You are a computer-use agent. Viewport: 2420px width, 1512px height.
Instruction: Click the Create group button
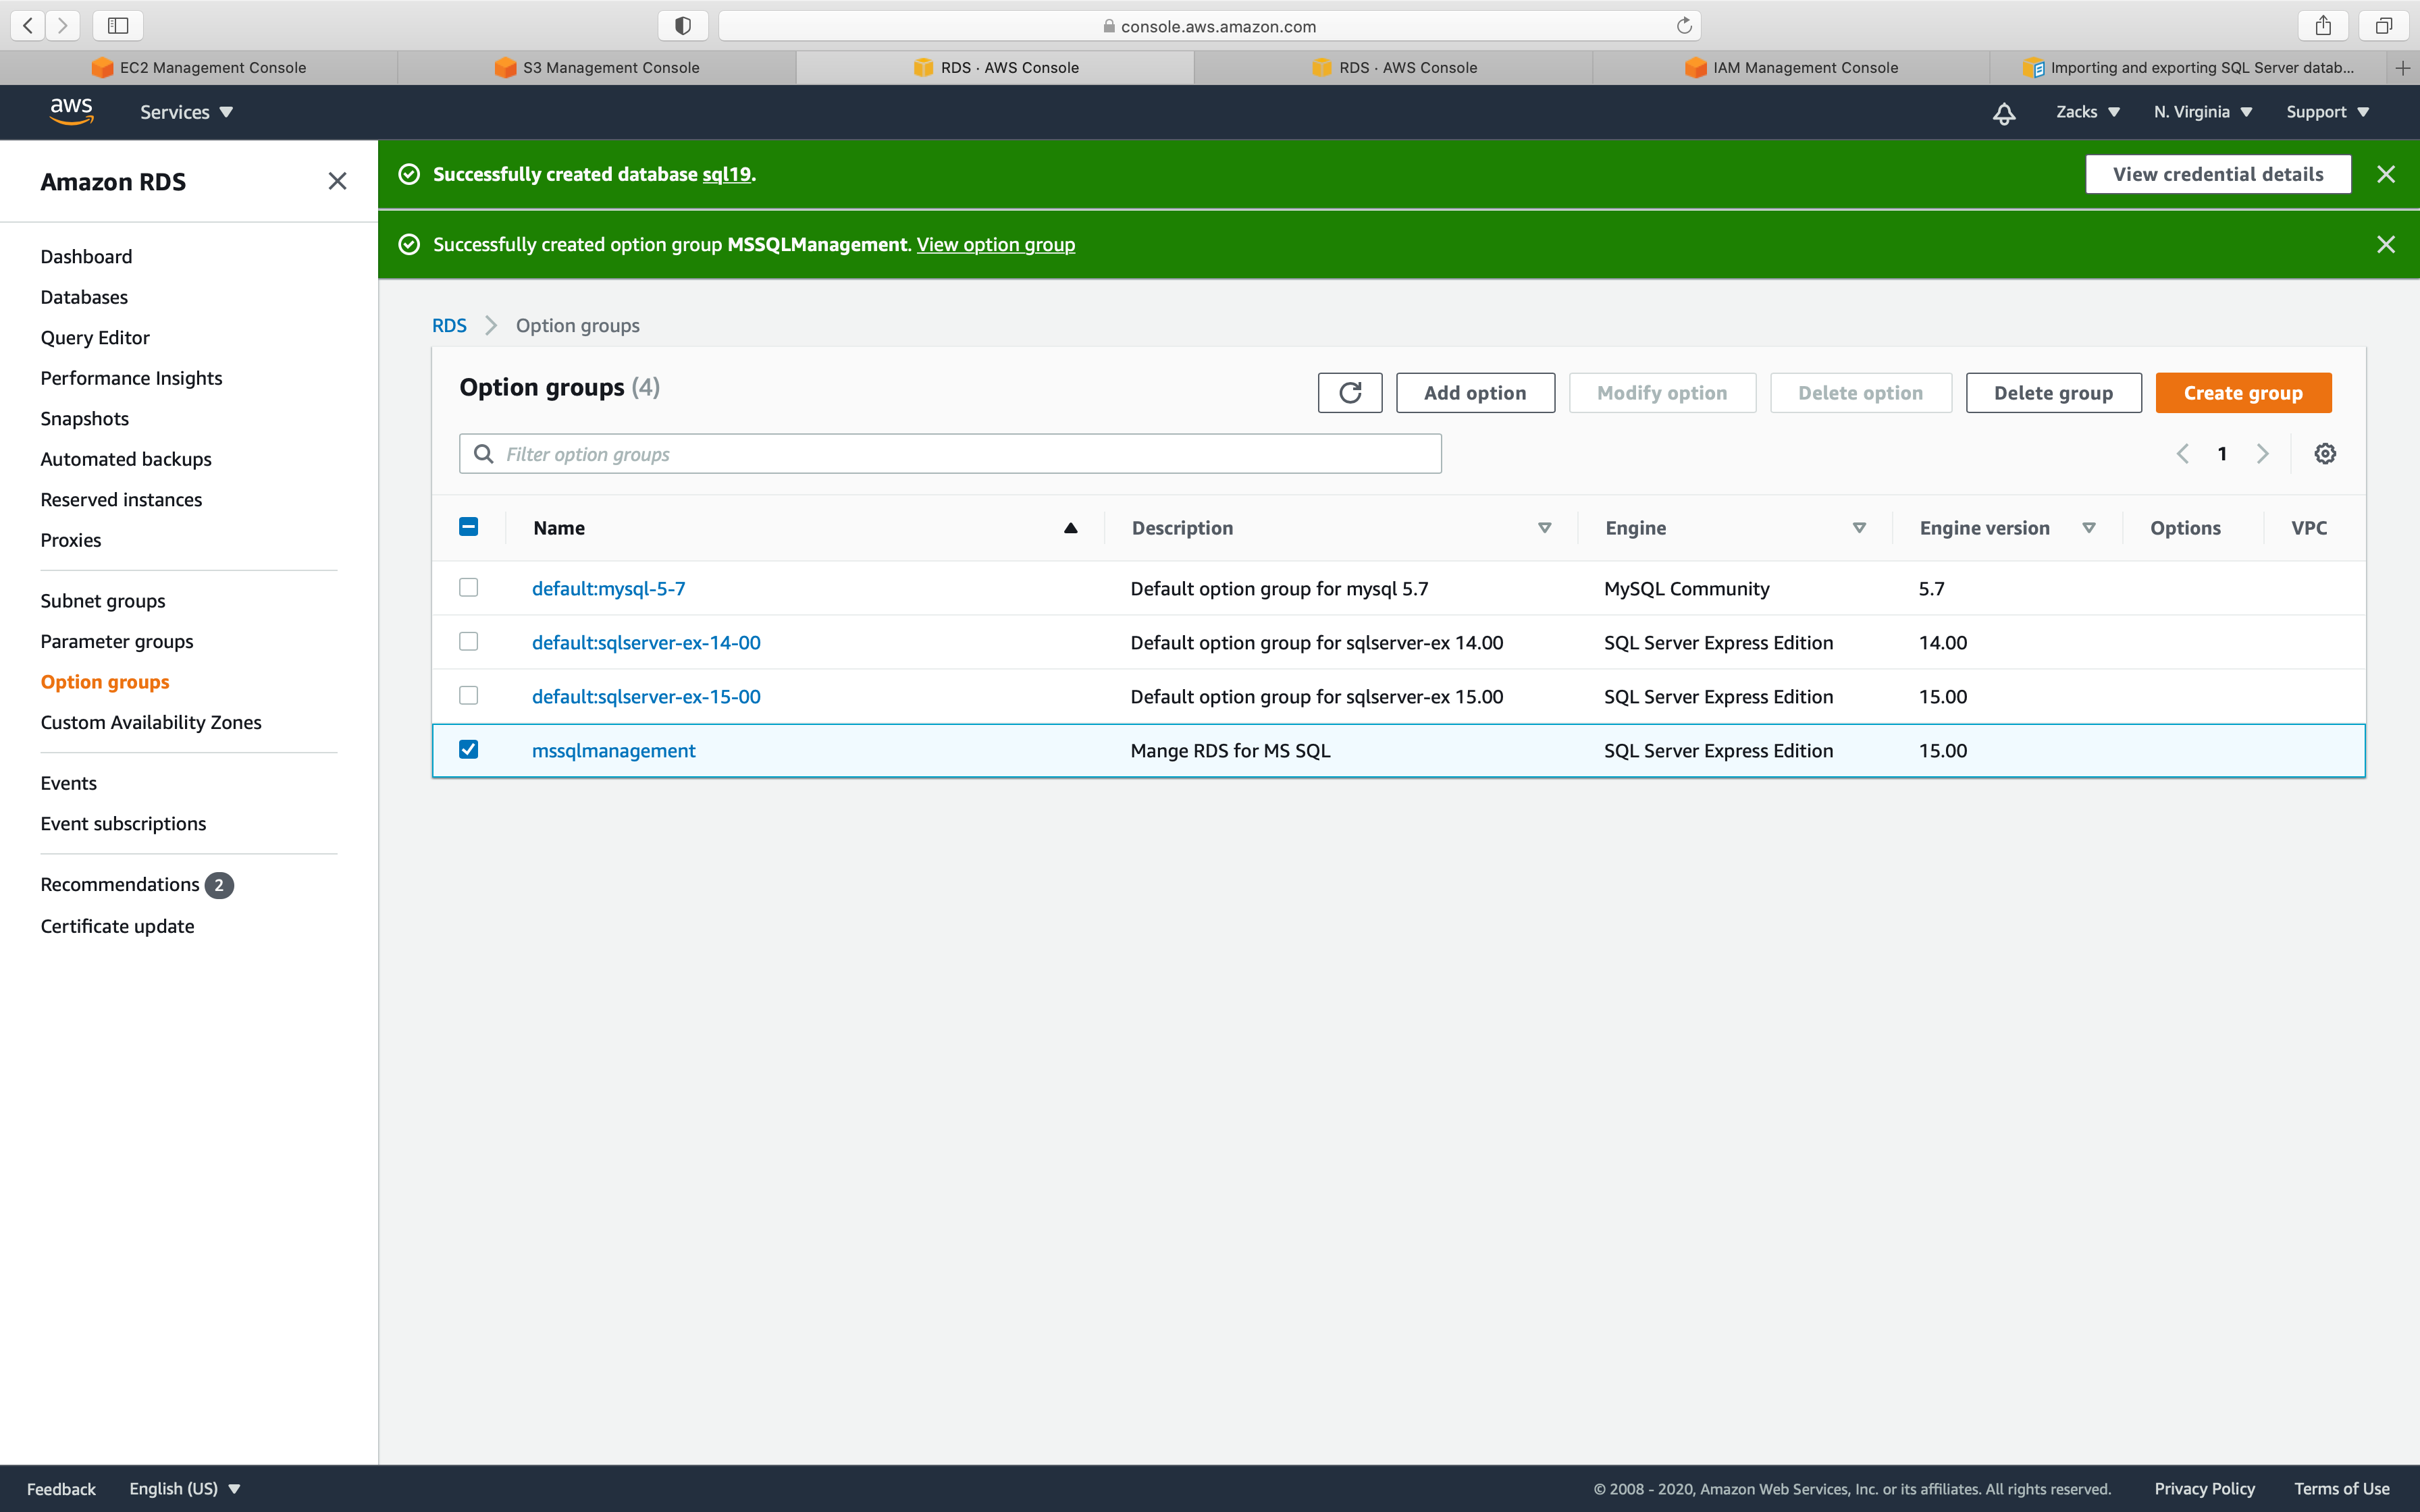[2242, 393]
